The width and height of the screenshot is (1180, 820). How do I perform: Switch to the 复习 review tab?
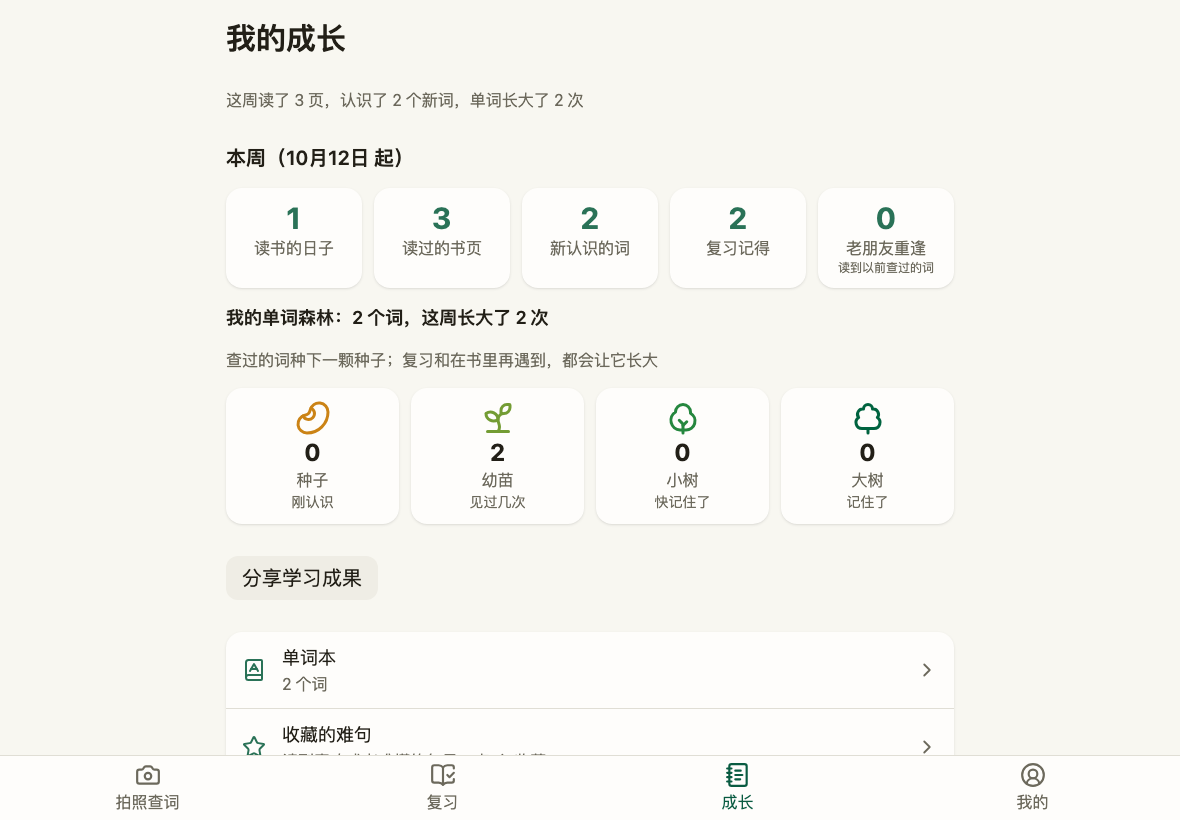(x=442, y=788)
